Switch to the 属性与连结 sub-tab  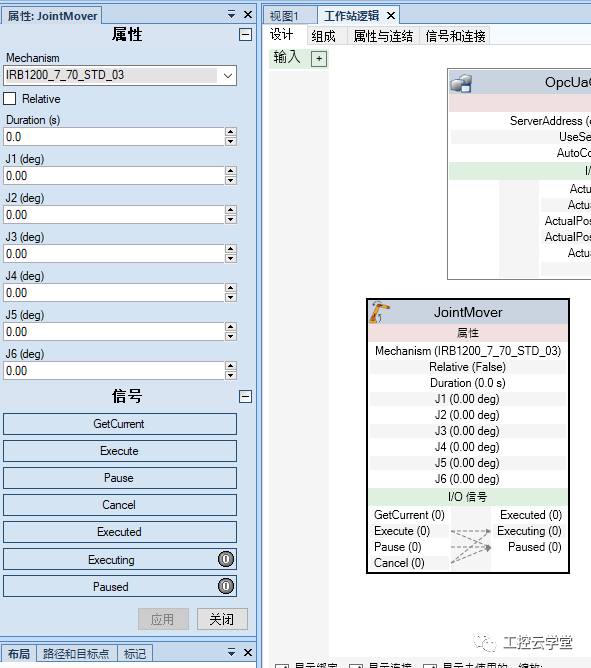click(383, 36)
